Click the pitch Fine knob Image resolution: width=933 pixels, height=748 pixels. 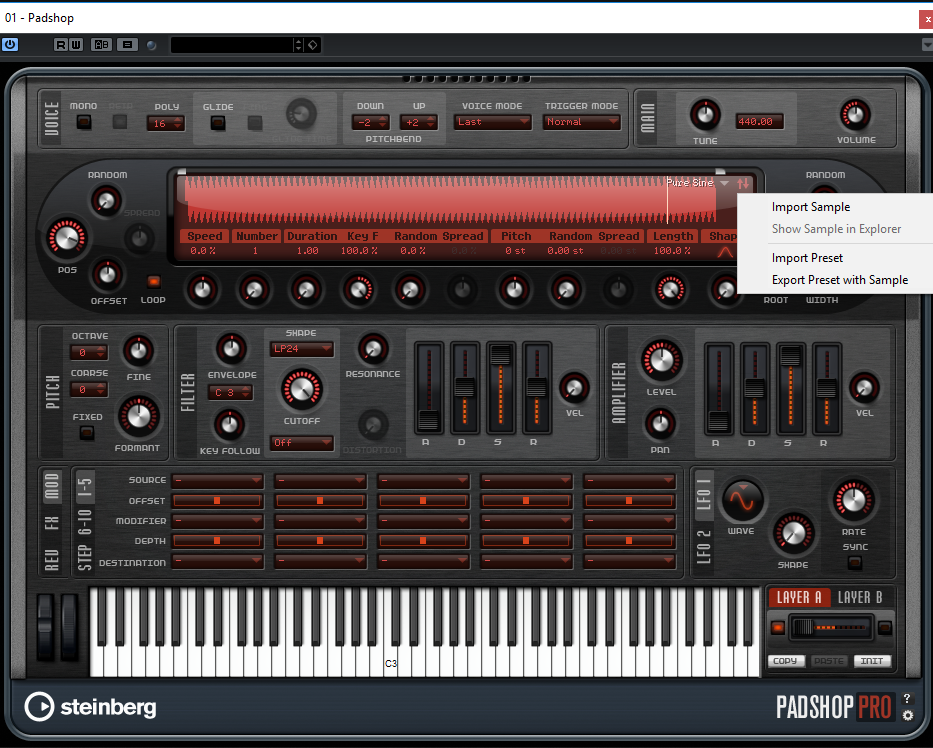click(x=138, y=351)
